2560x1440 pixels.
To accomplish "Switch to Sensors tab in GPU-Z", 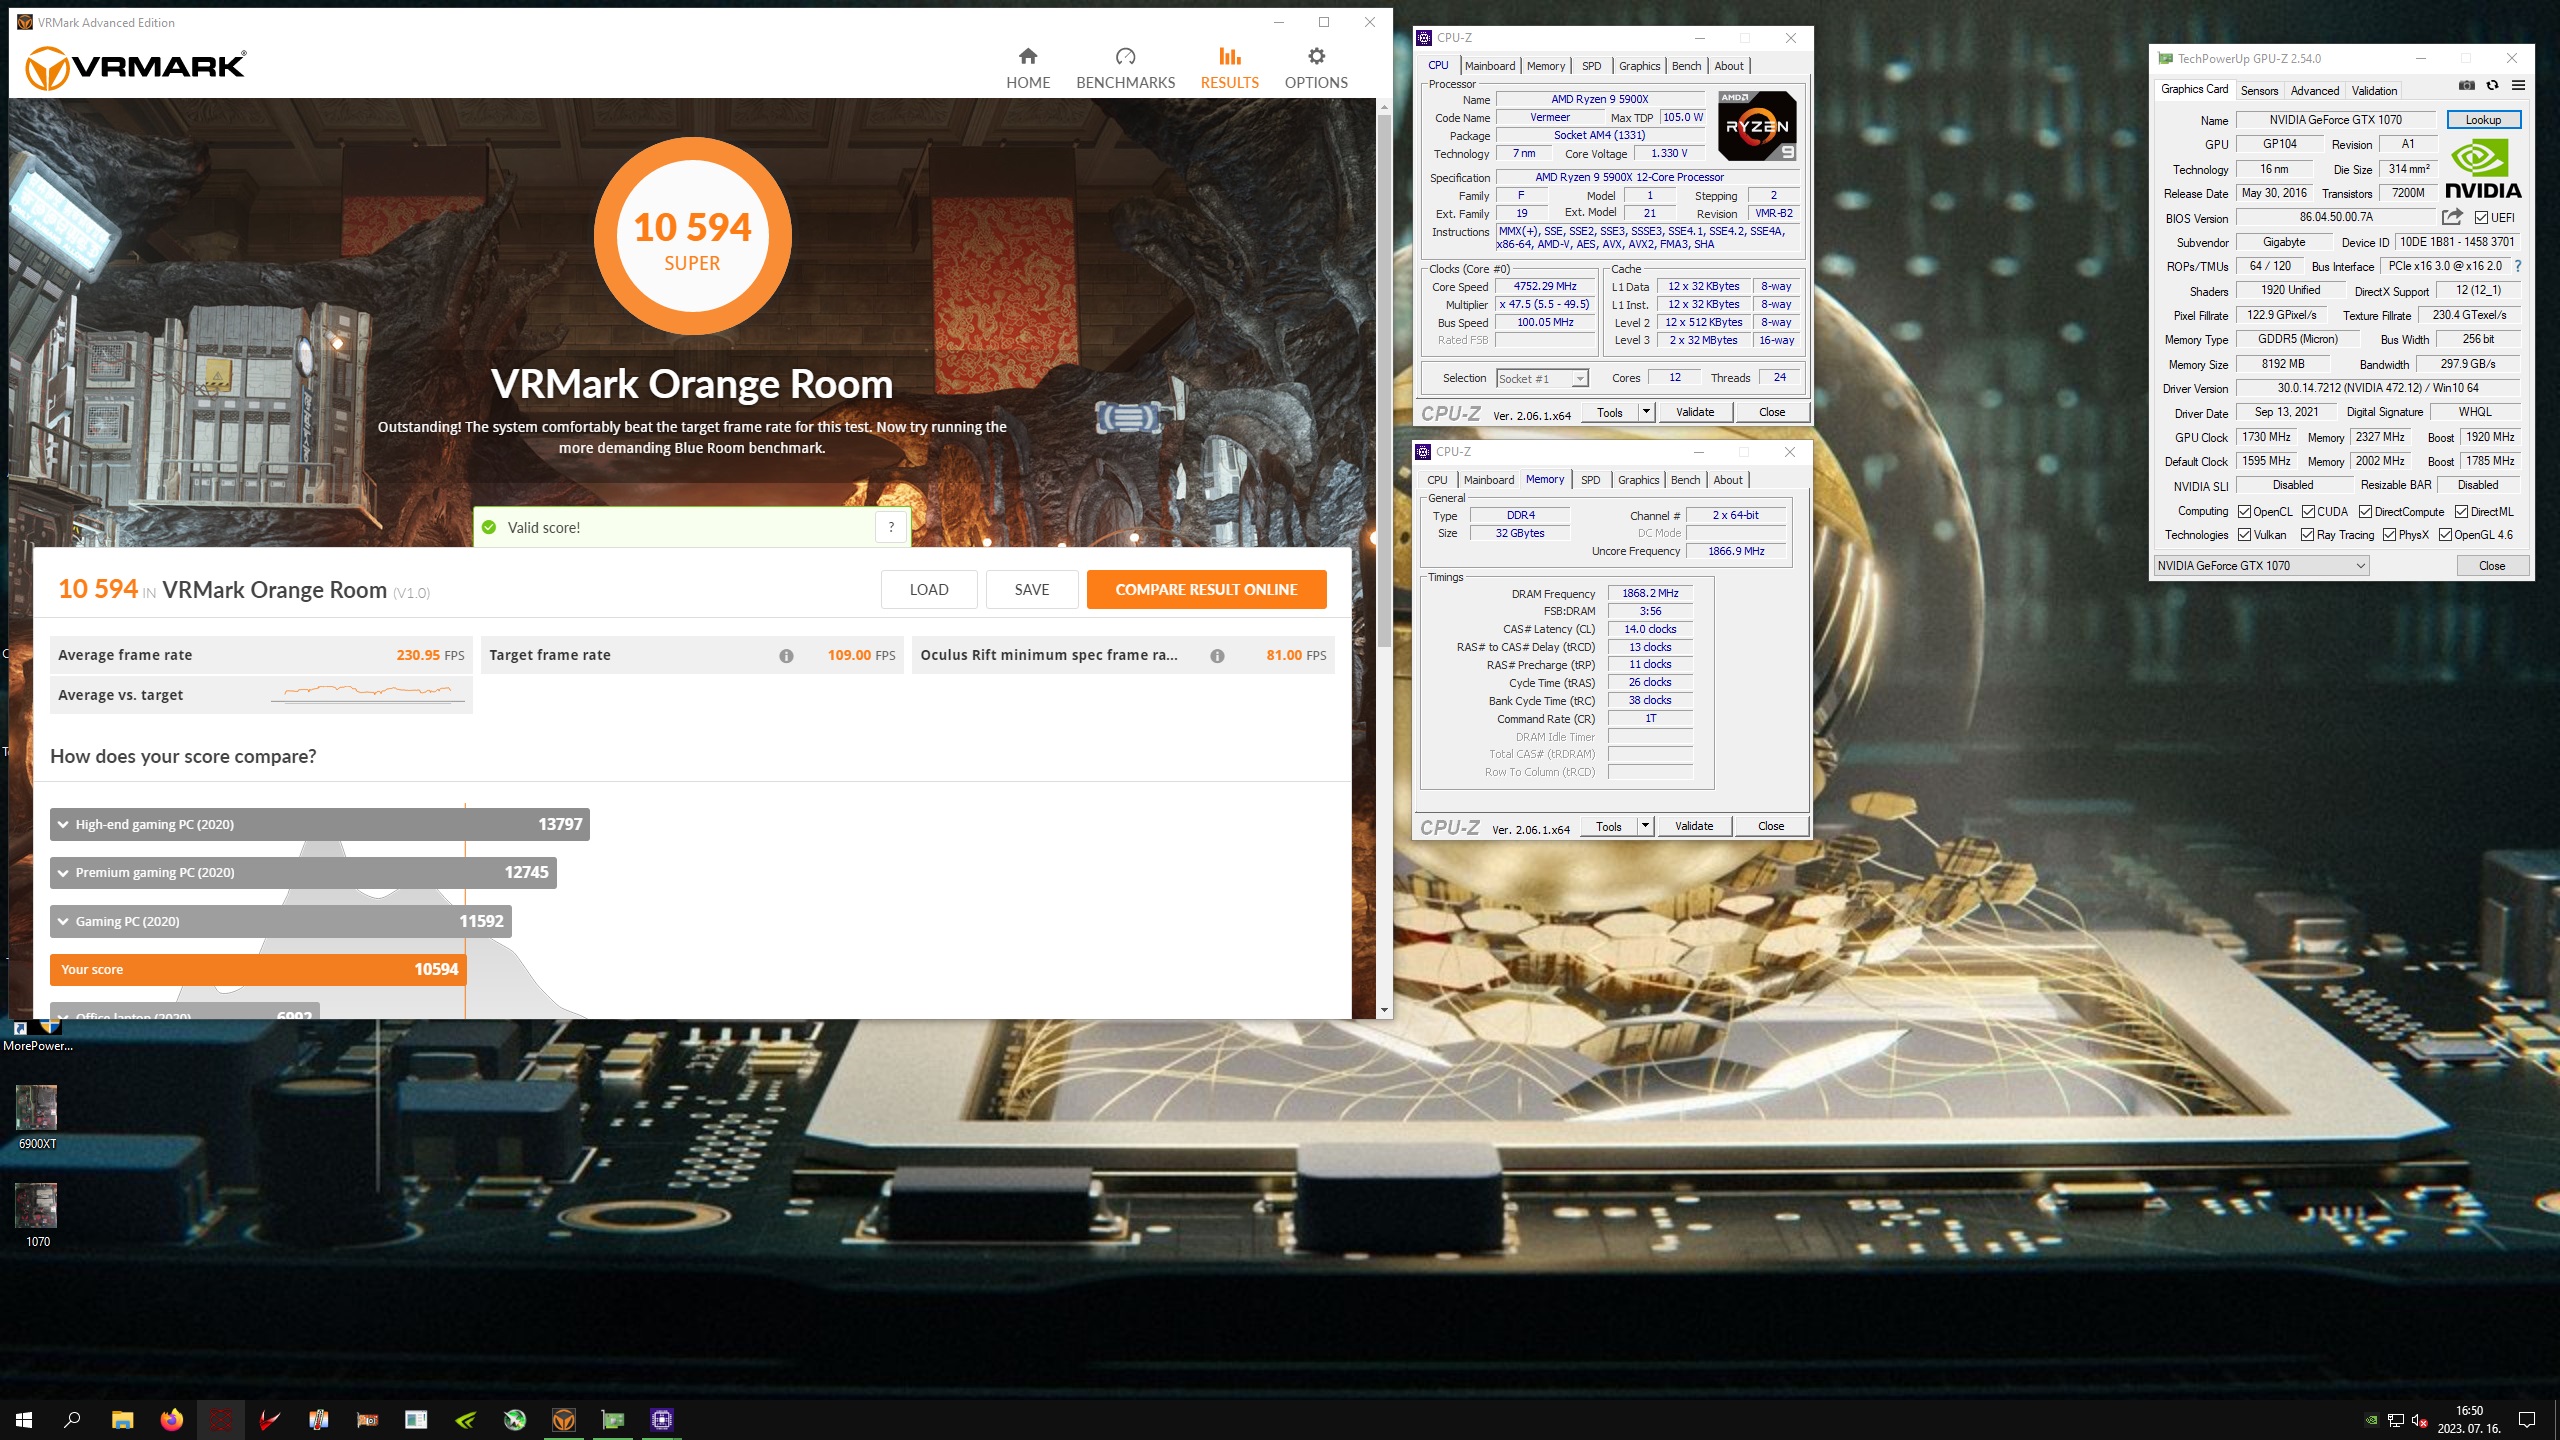I will pos(2259,90).
